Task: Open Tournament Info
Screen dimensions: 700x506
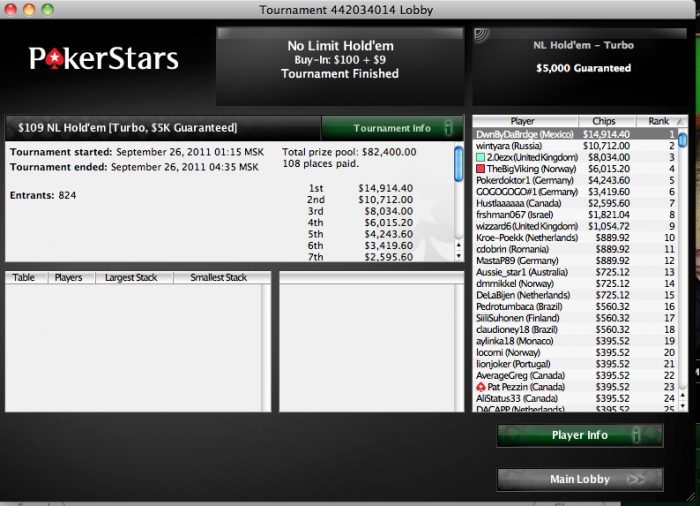Action: pos(392,128)
